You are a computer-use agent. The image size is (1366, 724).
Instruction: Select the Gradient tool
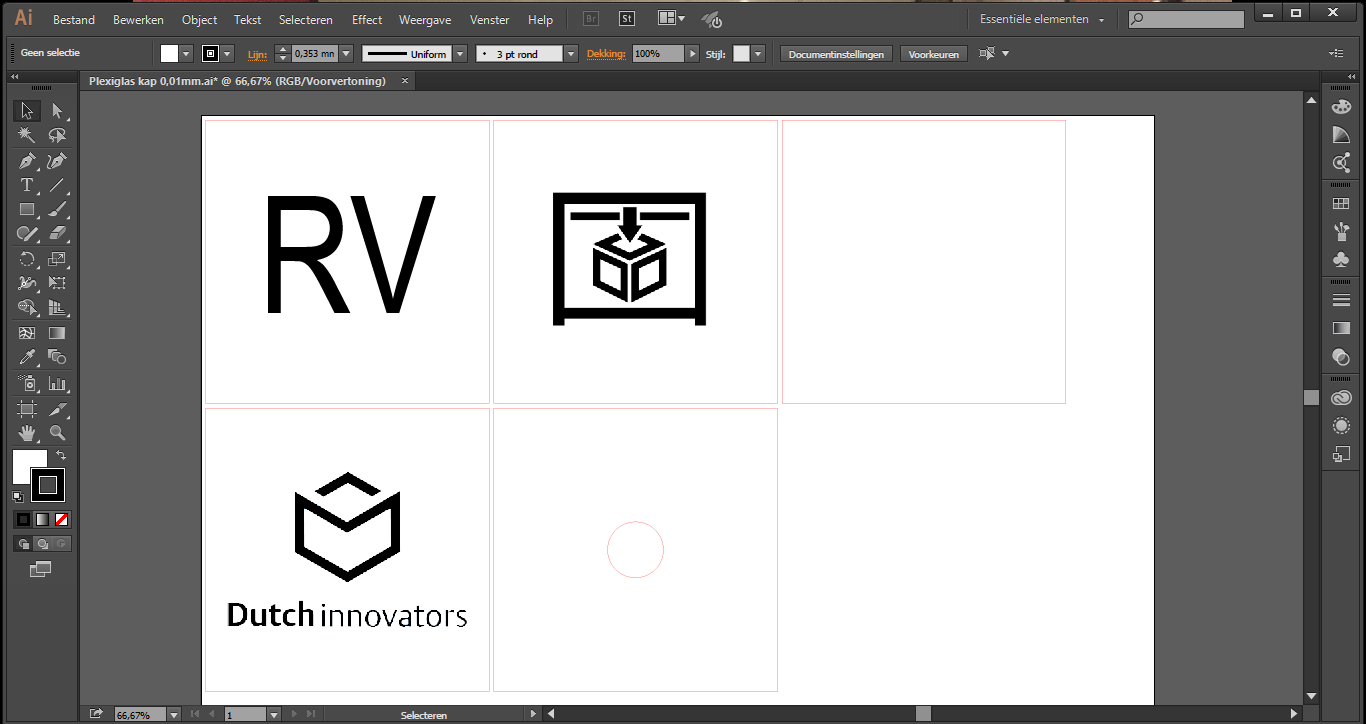coord(57,333)
